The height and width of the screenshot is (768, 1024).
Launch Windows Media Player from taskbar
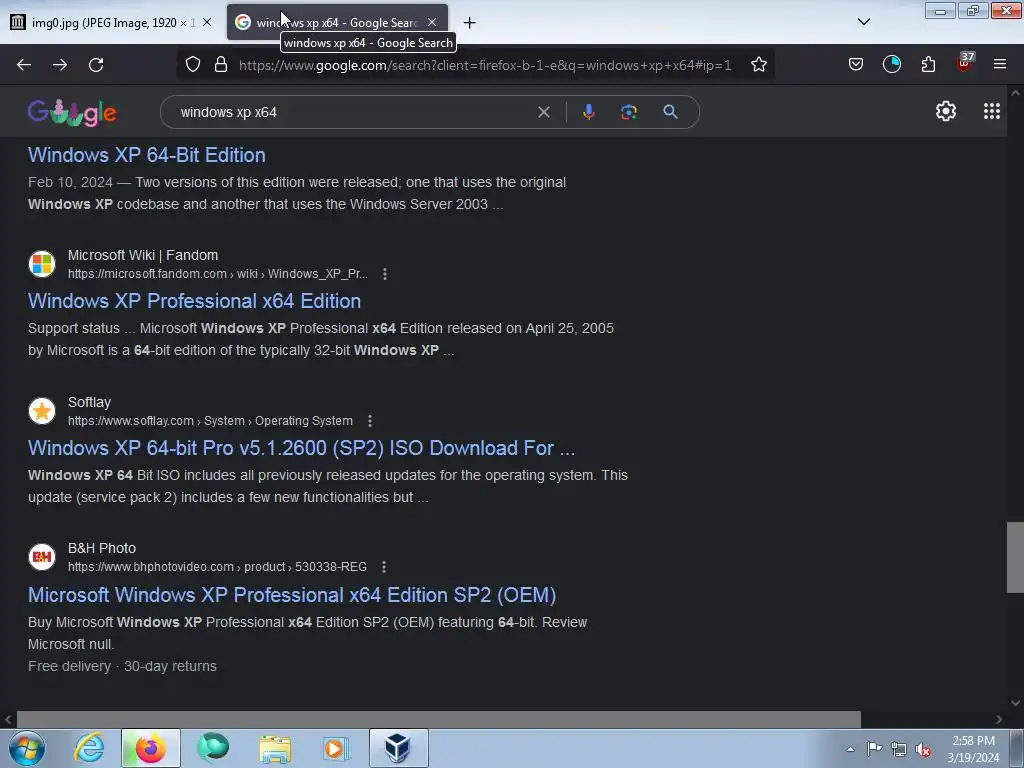(x=336, y=748)
